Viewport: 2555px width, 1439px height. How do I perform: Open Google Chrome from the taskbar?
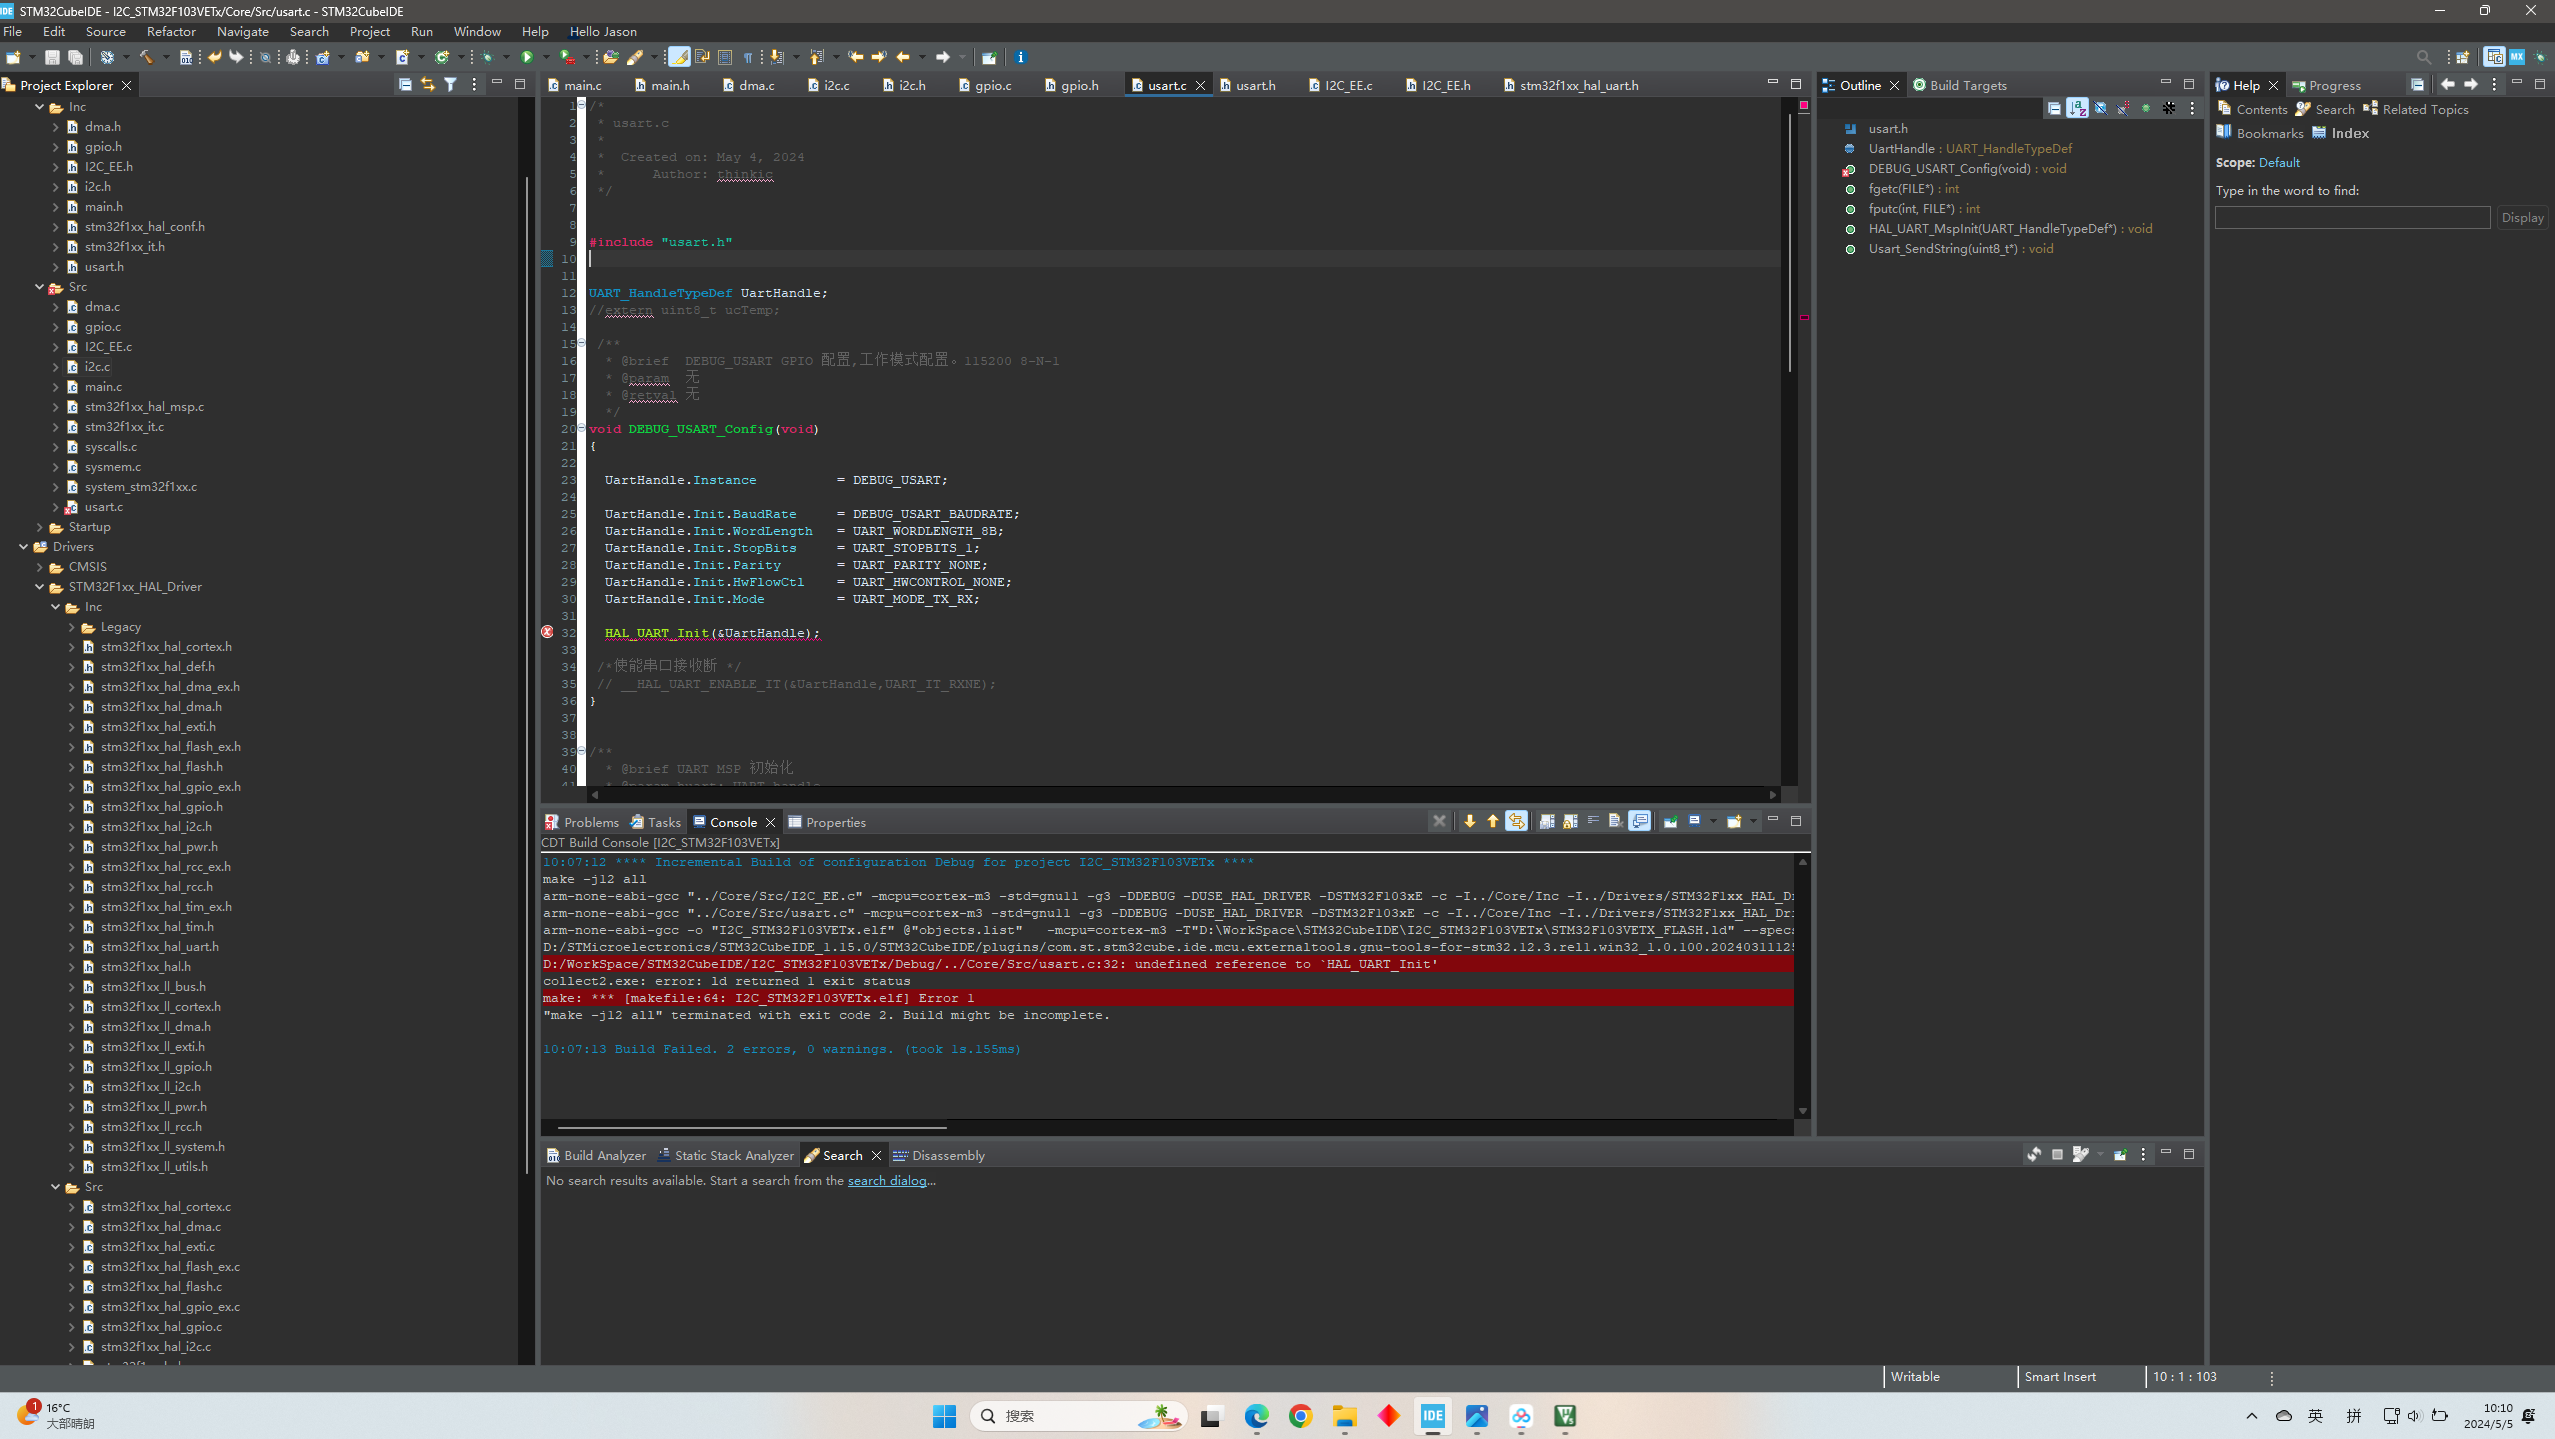tap(1300, 1416)
